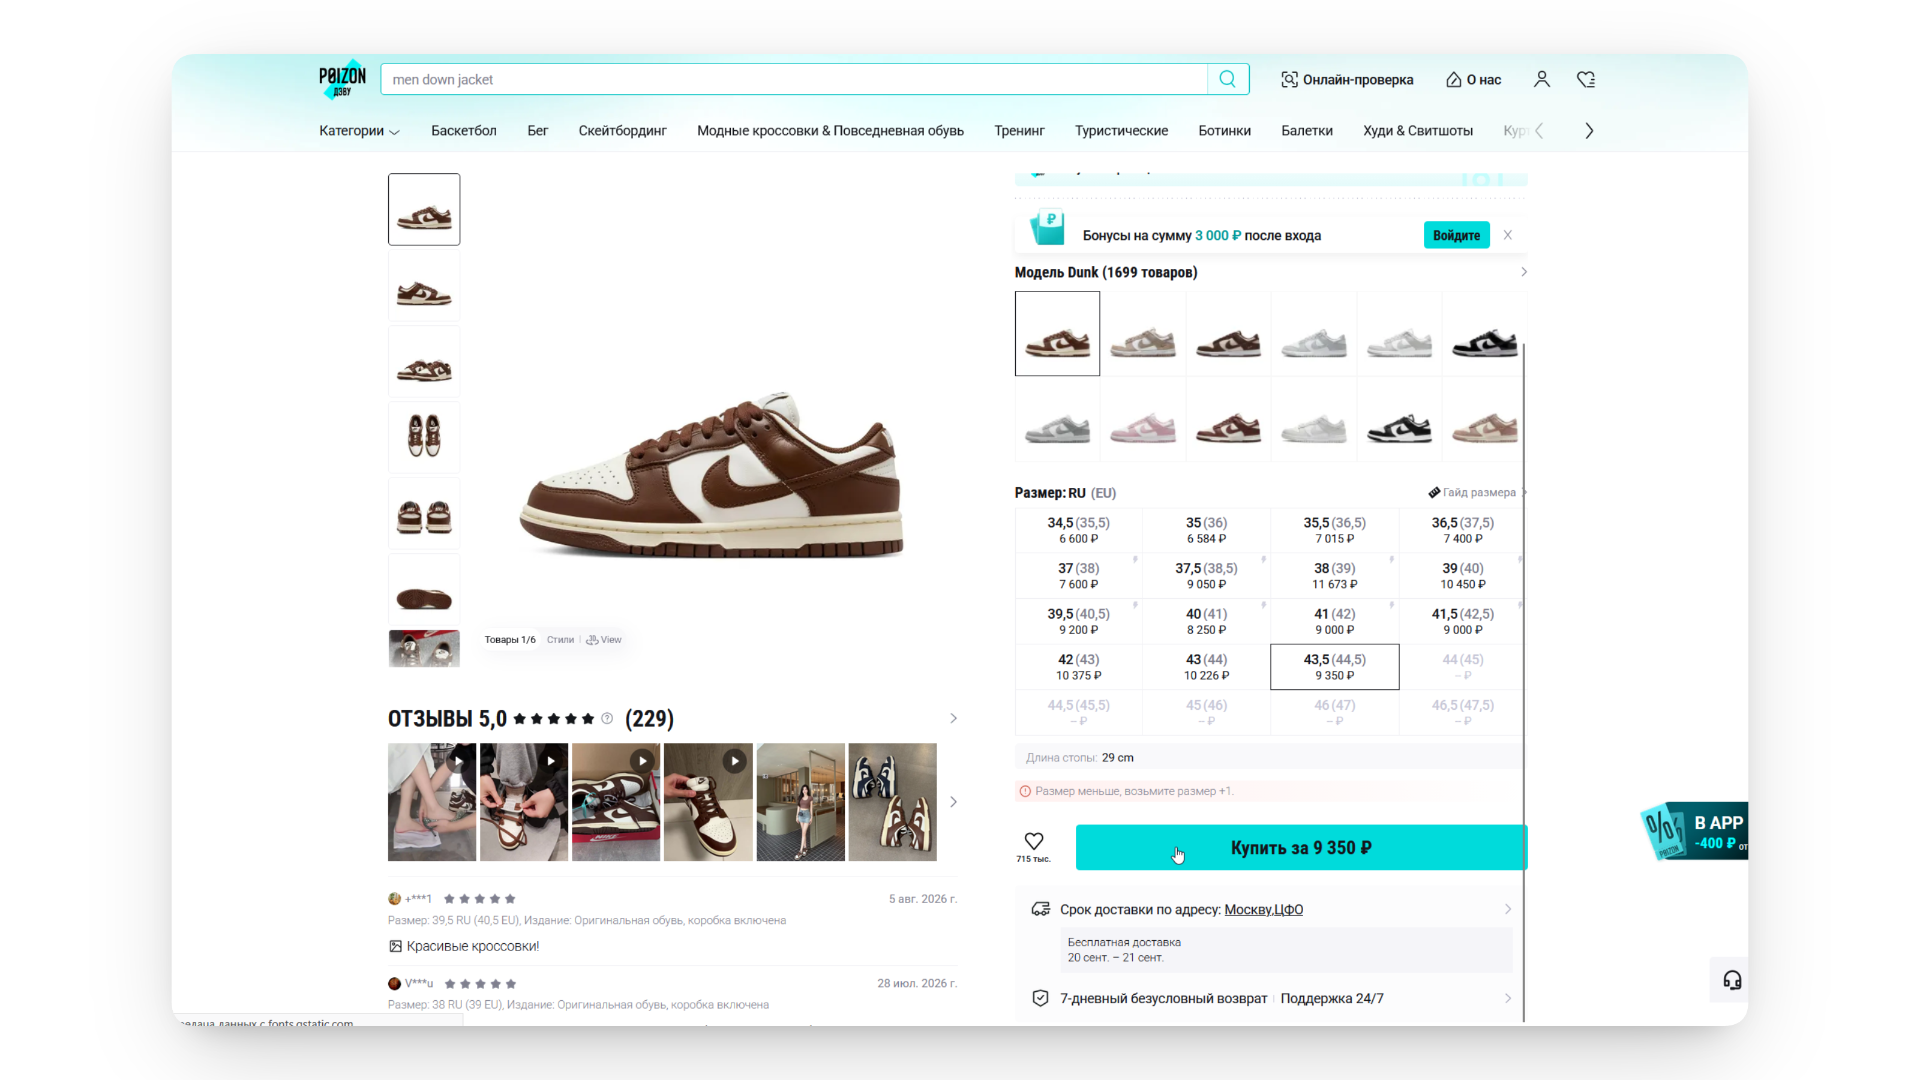This screenshot has width=1920, height=1080.
Task: Select size 39 (40) for 10 450 ₽
Action: [x=1462, y=576]
